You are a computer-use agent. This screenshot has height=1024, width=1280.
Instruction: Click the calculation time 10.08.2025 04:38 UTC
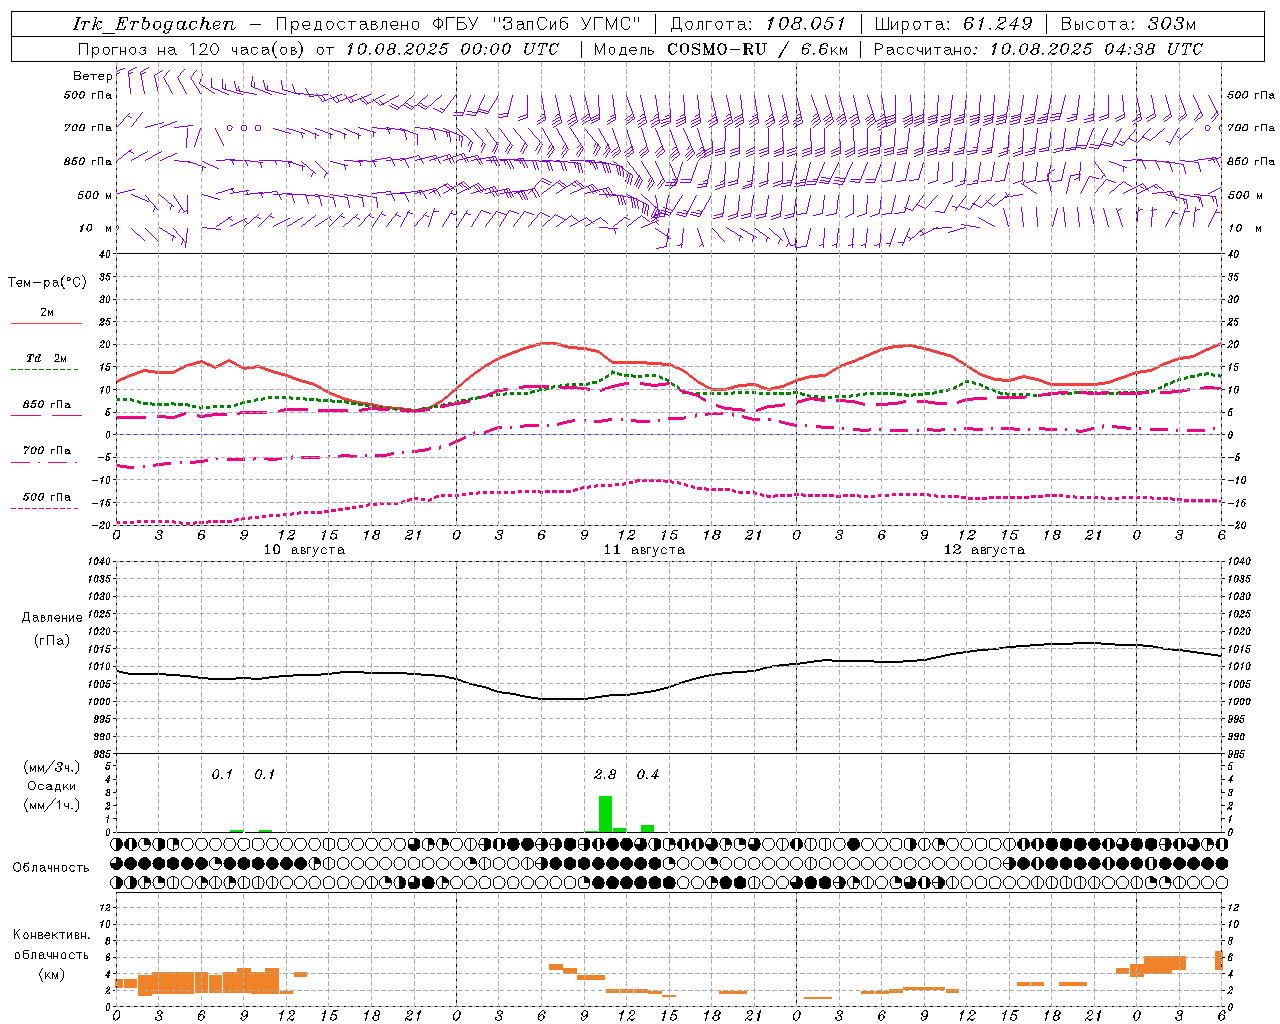click(x=1096, y=49)
